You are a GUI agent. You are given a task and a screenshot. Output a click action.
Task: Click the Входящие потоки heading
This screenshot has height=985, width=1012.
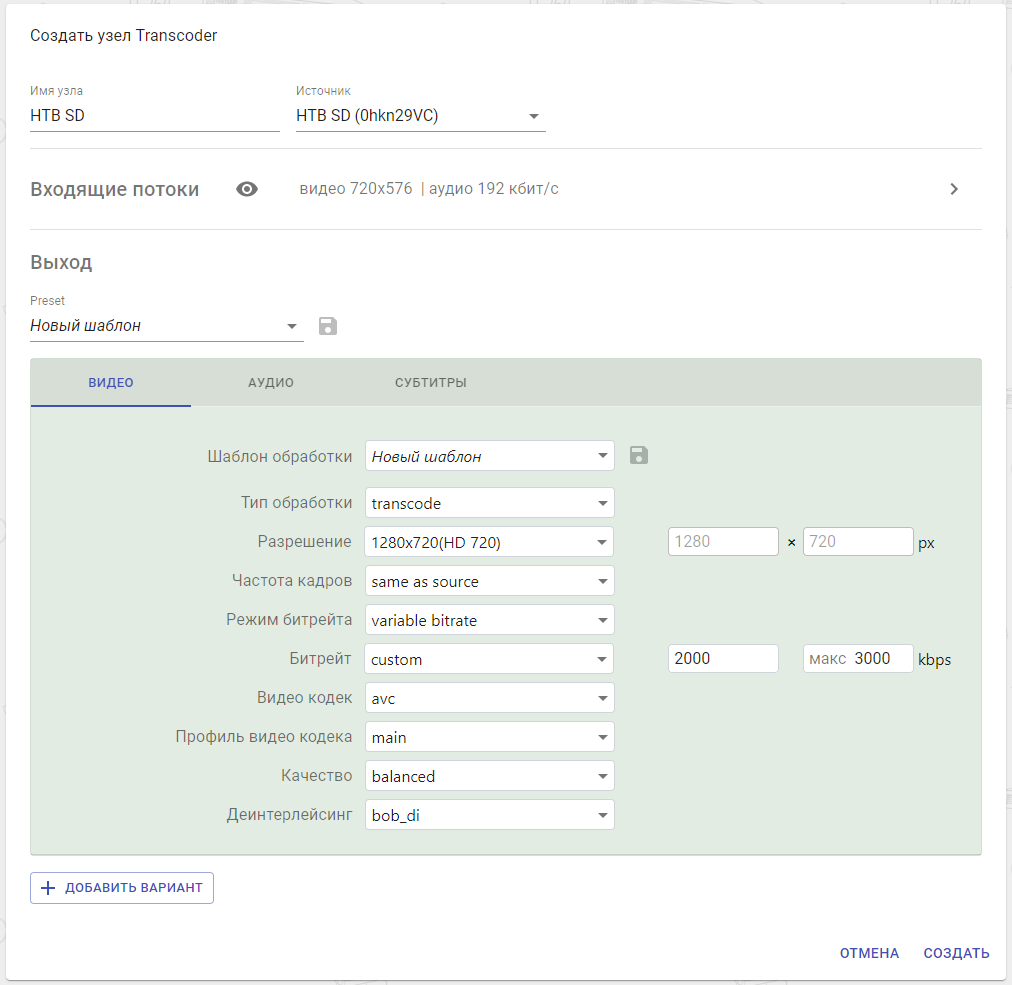point(115,189)
